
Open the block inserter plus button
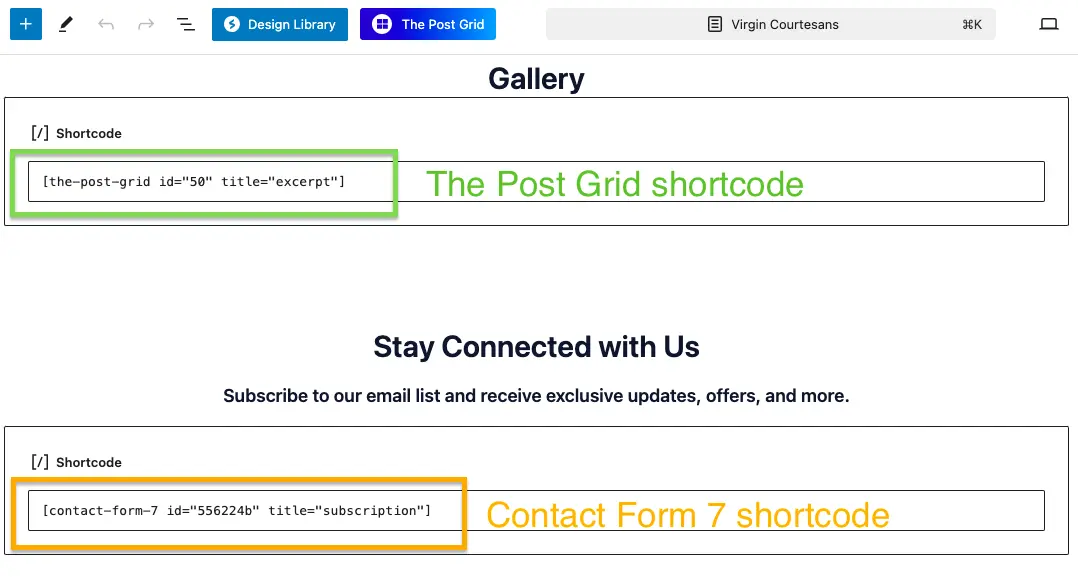click(x=26, y=24)
